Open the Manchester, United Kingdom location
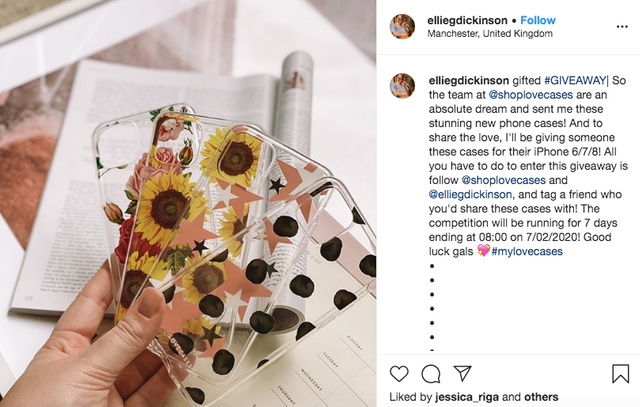640x407 pixels. [x=490, y=34]
